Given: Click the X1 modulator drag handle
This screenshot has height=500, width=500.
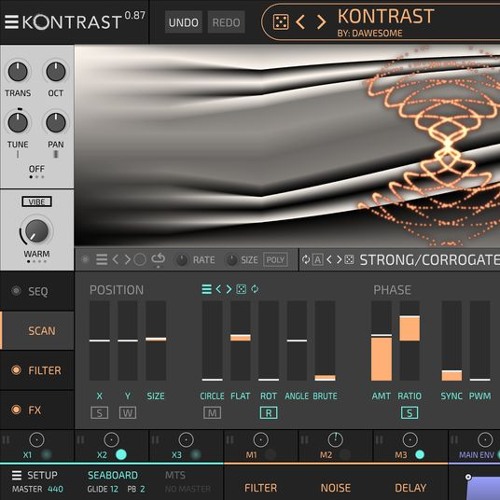Looking at the screenshot, I should pos(6,440).
